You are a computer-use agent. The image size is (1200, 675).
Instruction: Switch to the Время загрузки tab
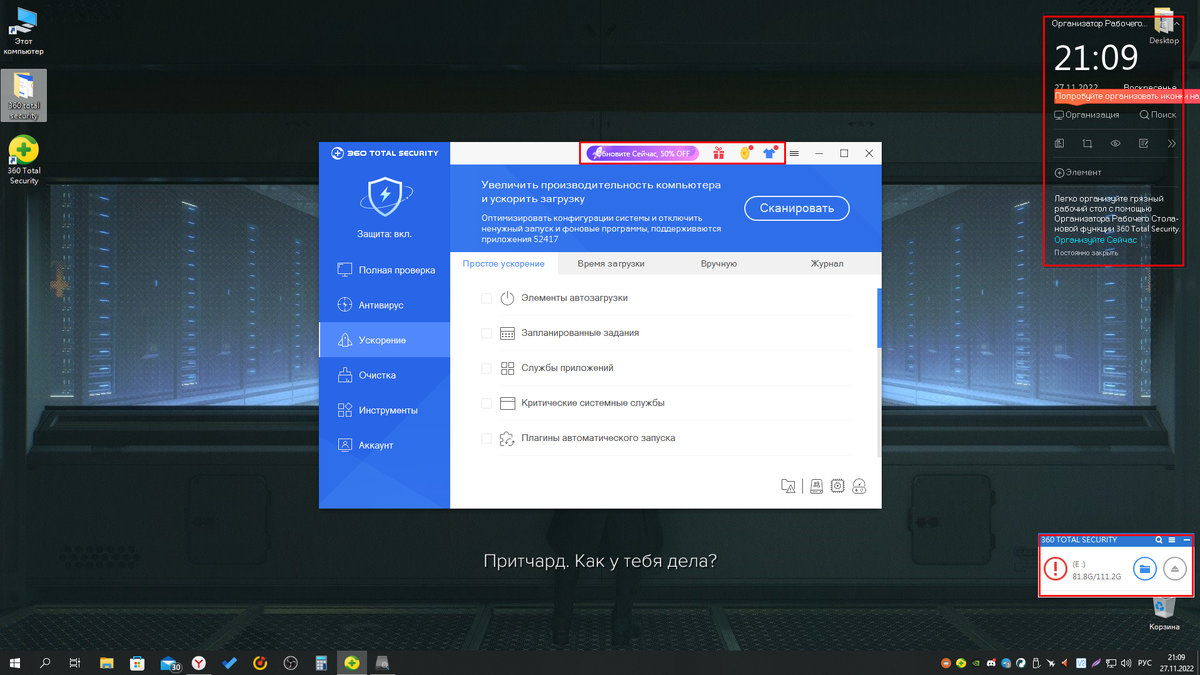point(611,263)
